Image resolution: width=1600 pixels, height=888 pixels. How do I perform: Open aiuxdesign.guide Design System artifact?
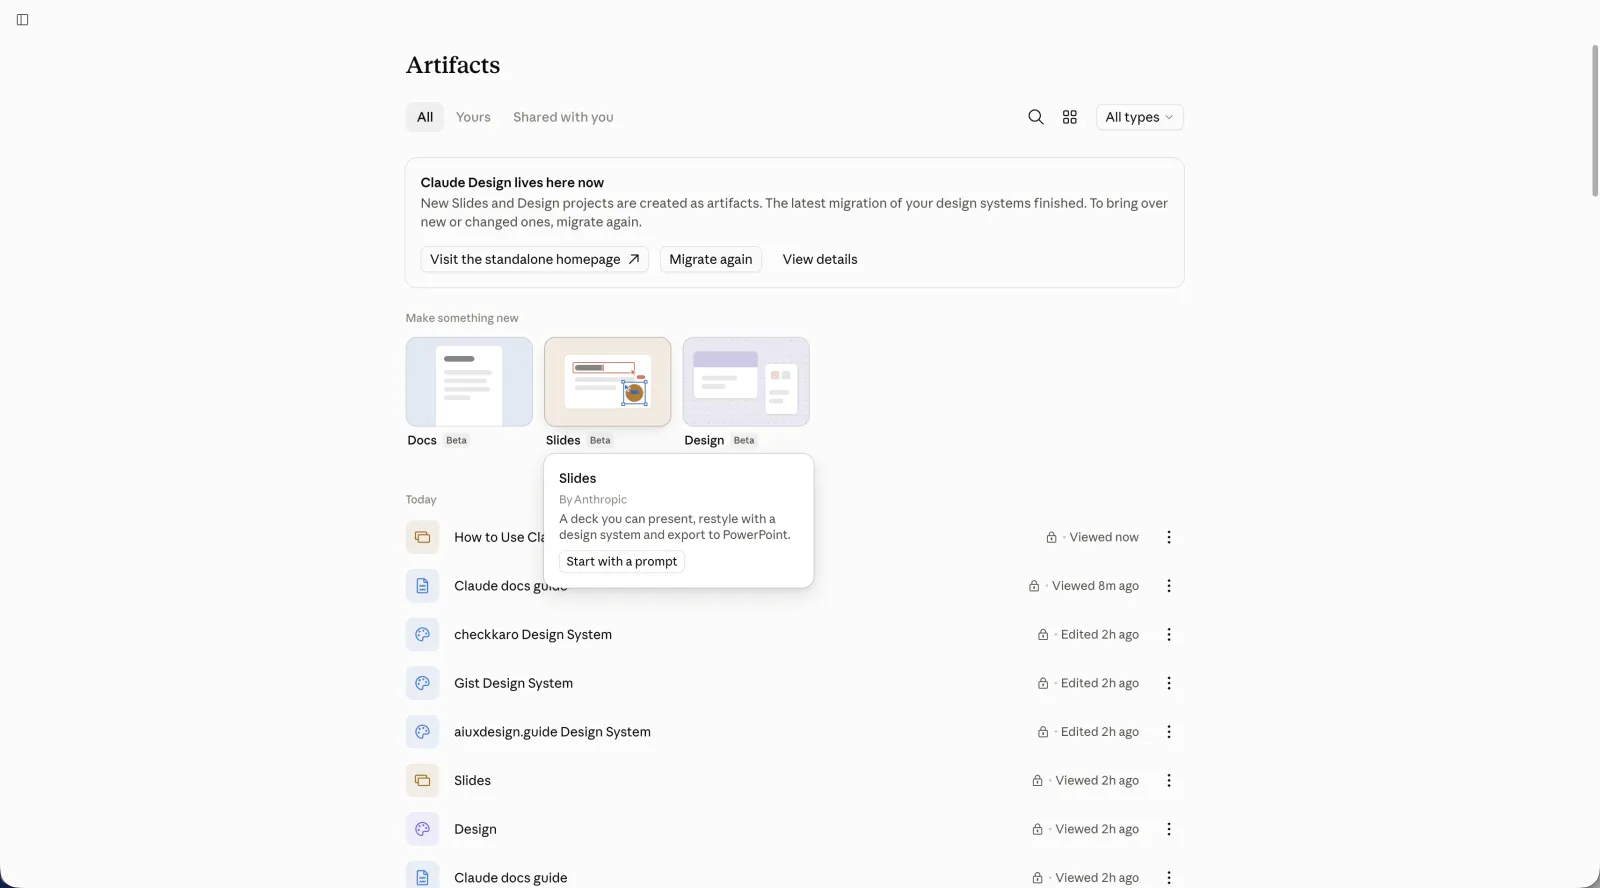(x=552, y=732)
